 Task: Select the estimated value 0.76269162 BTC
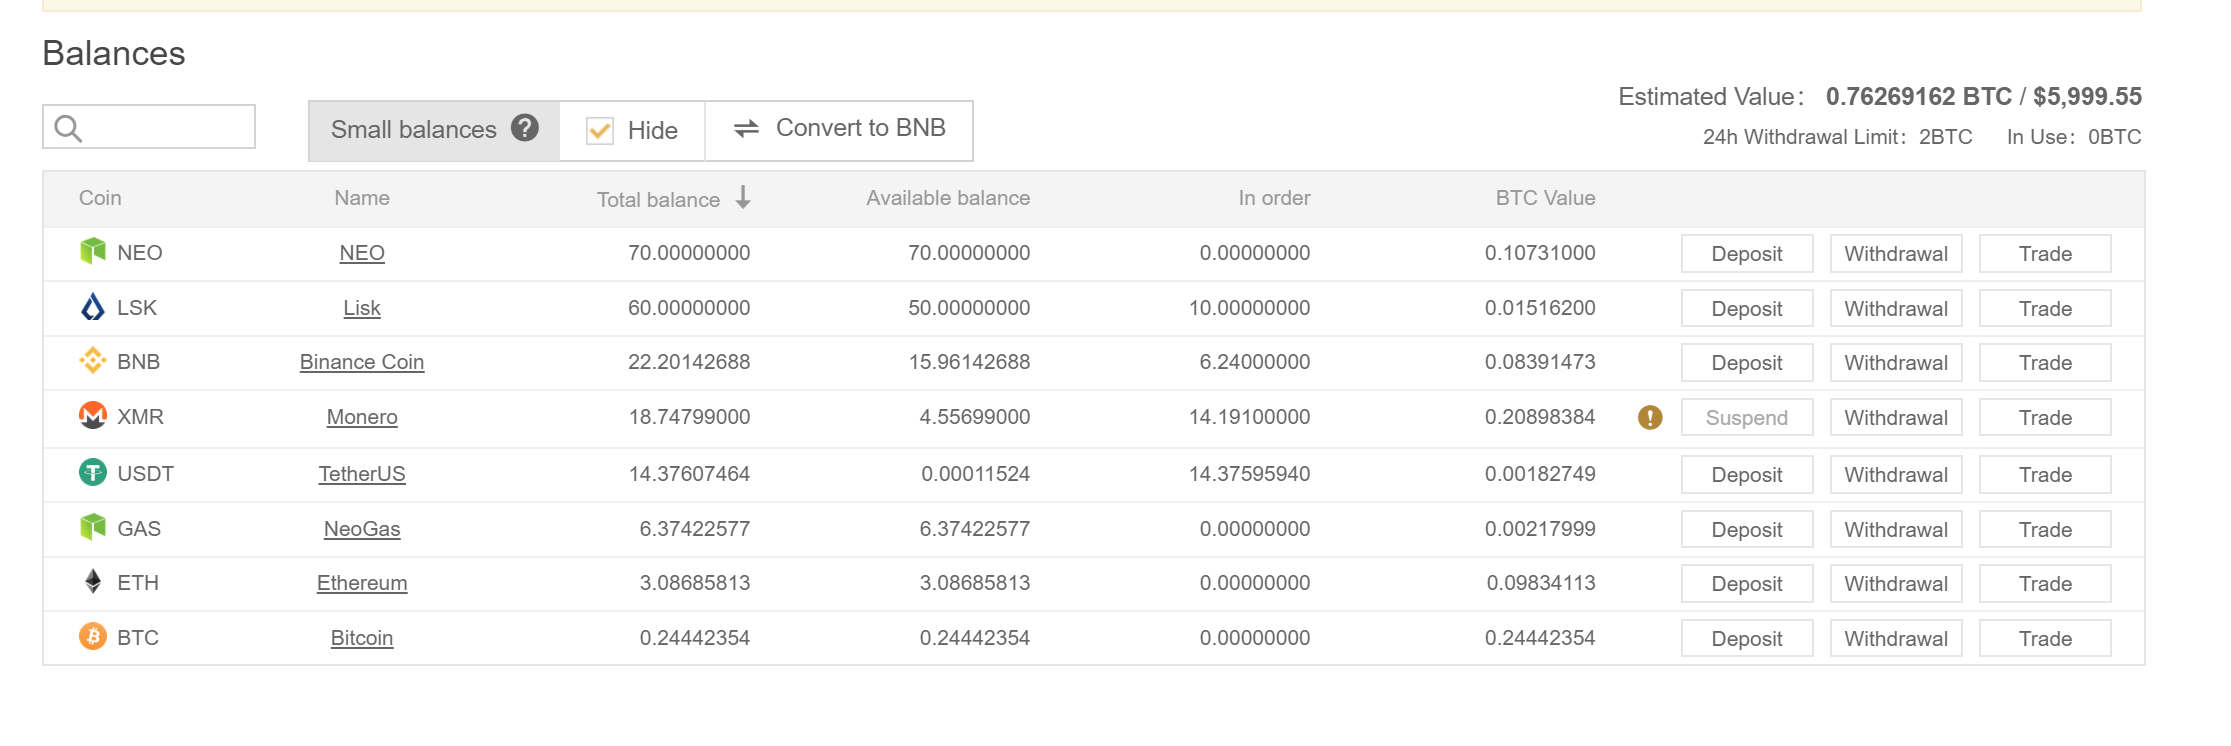point(1918,96)
